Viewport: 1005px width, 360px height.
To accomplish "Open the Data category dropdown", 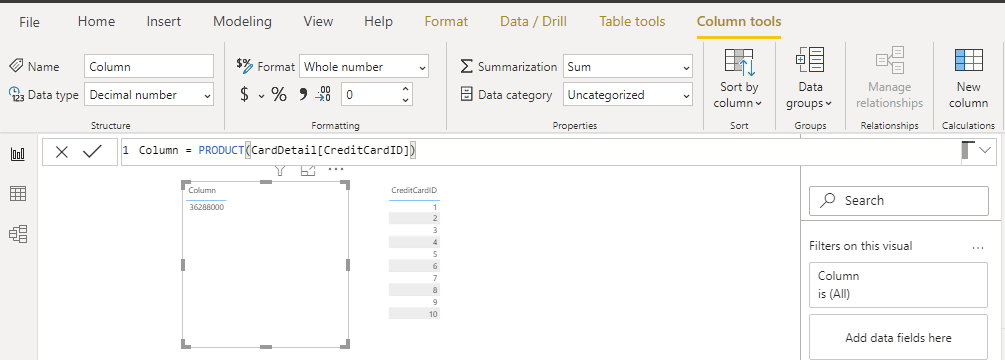I will click(x=627, y=95).
